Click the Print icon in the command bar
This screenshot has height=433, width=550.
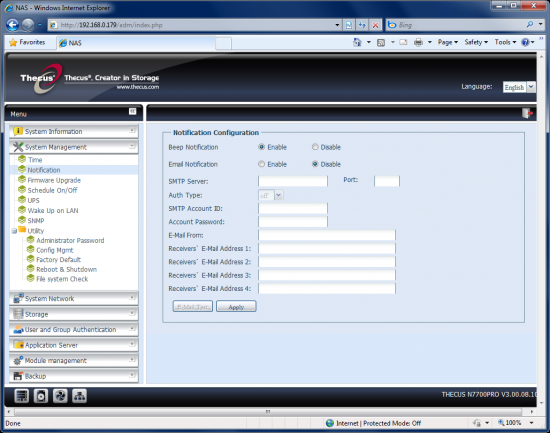[418, 42]
